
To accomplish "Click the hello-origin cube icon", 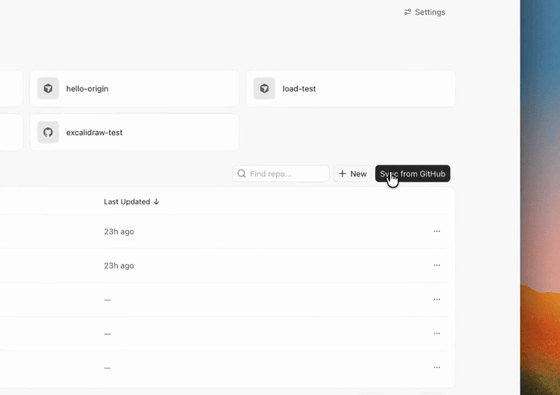I will pos(48,88).
